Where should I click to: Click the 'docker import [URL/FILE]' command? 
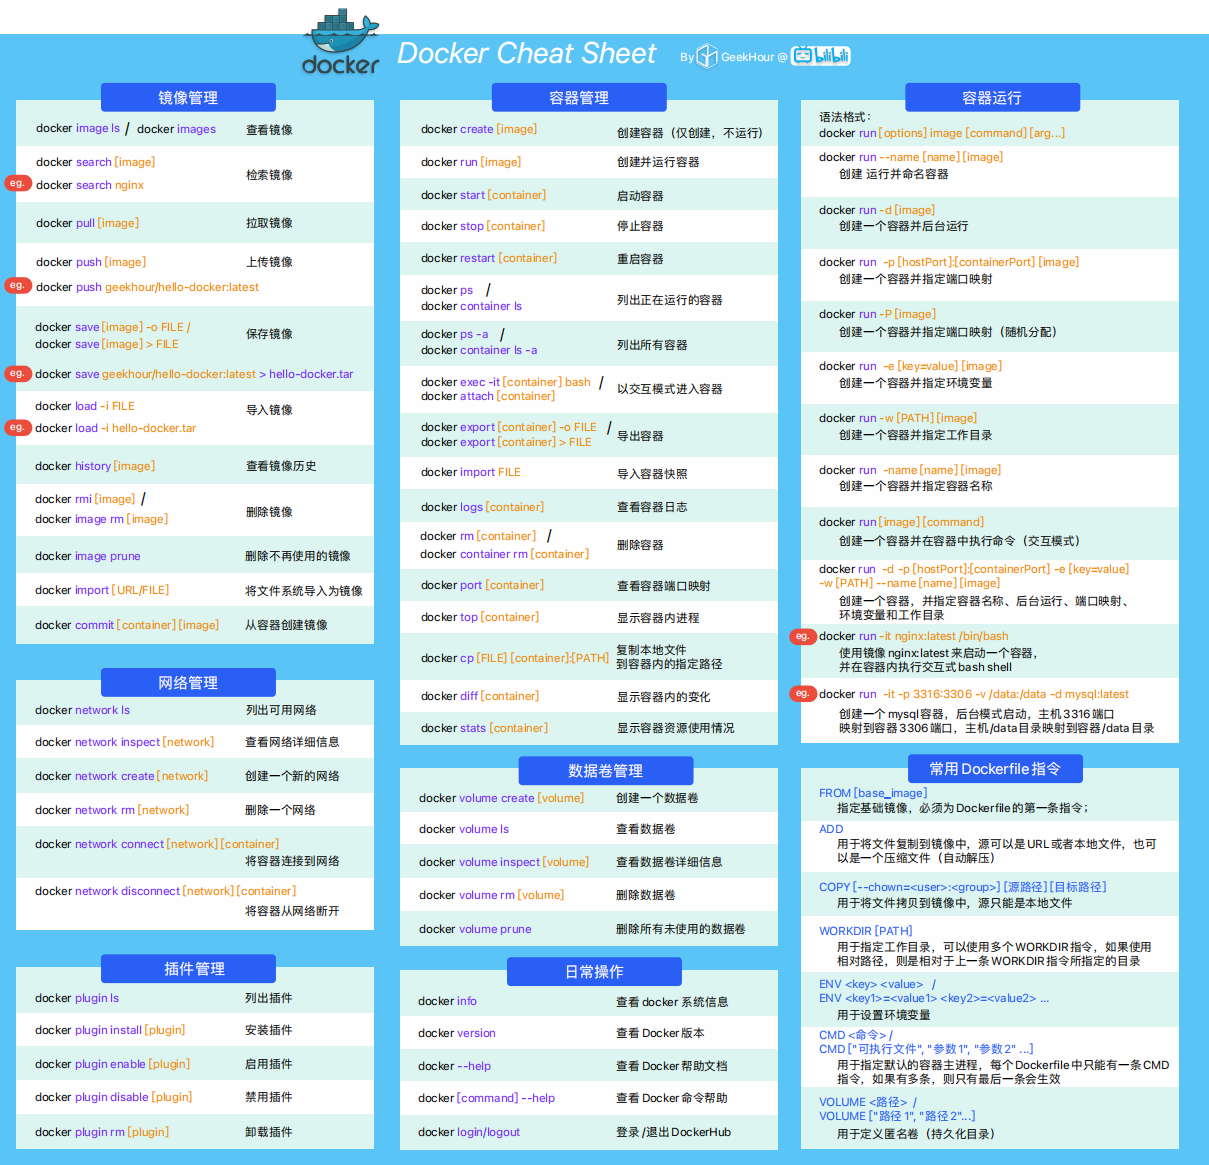(102, 590)
